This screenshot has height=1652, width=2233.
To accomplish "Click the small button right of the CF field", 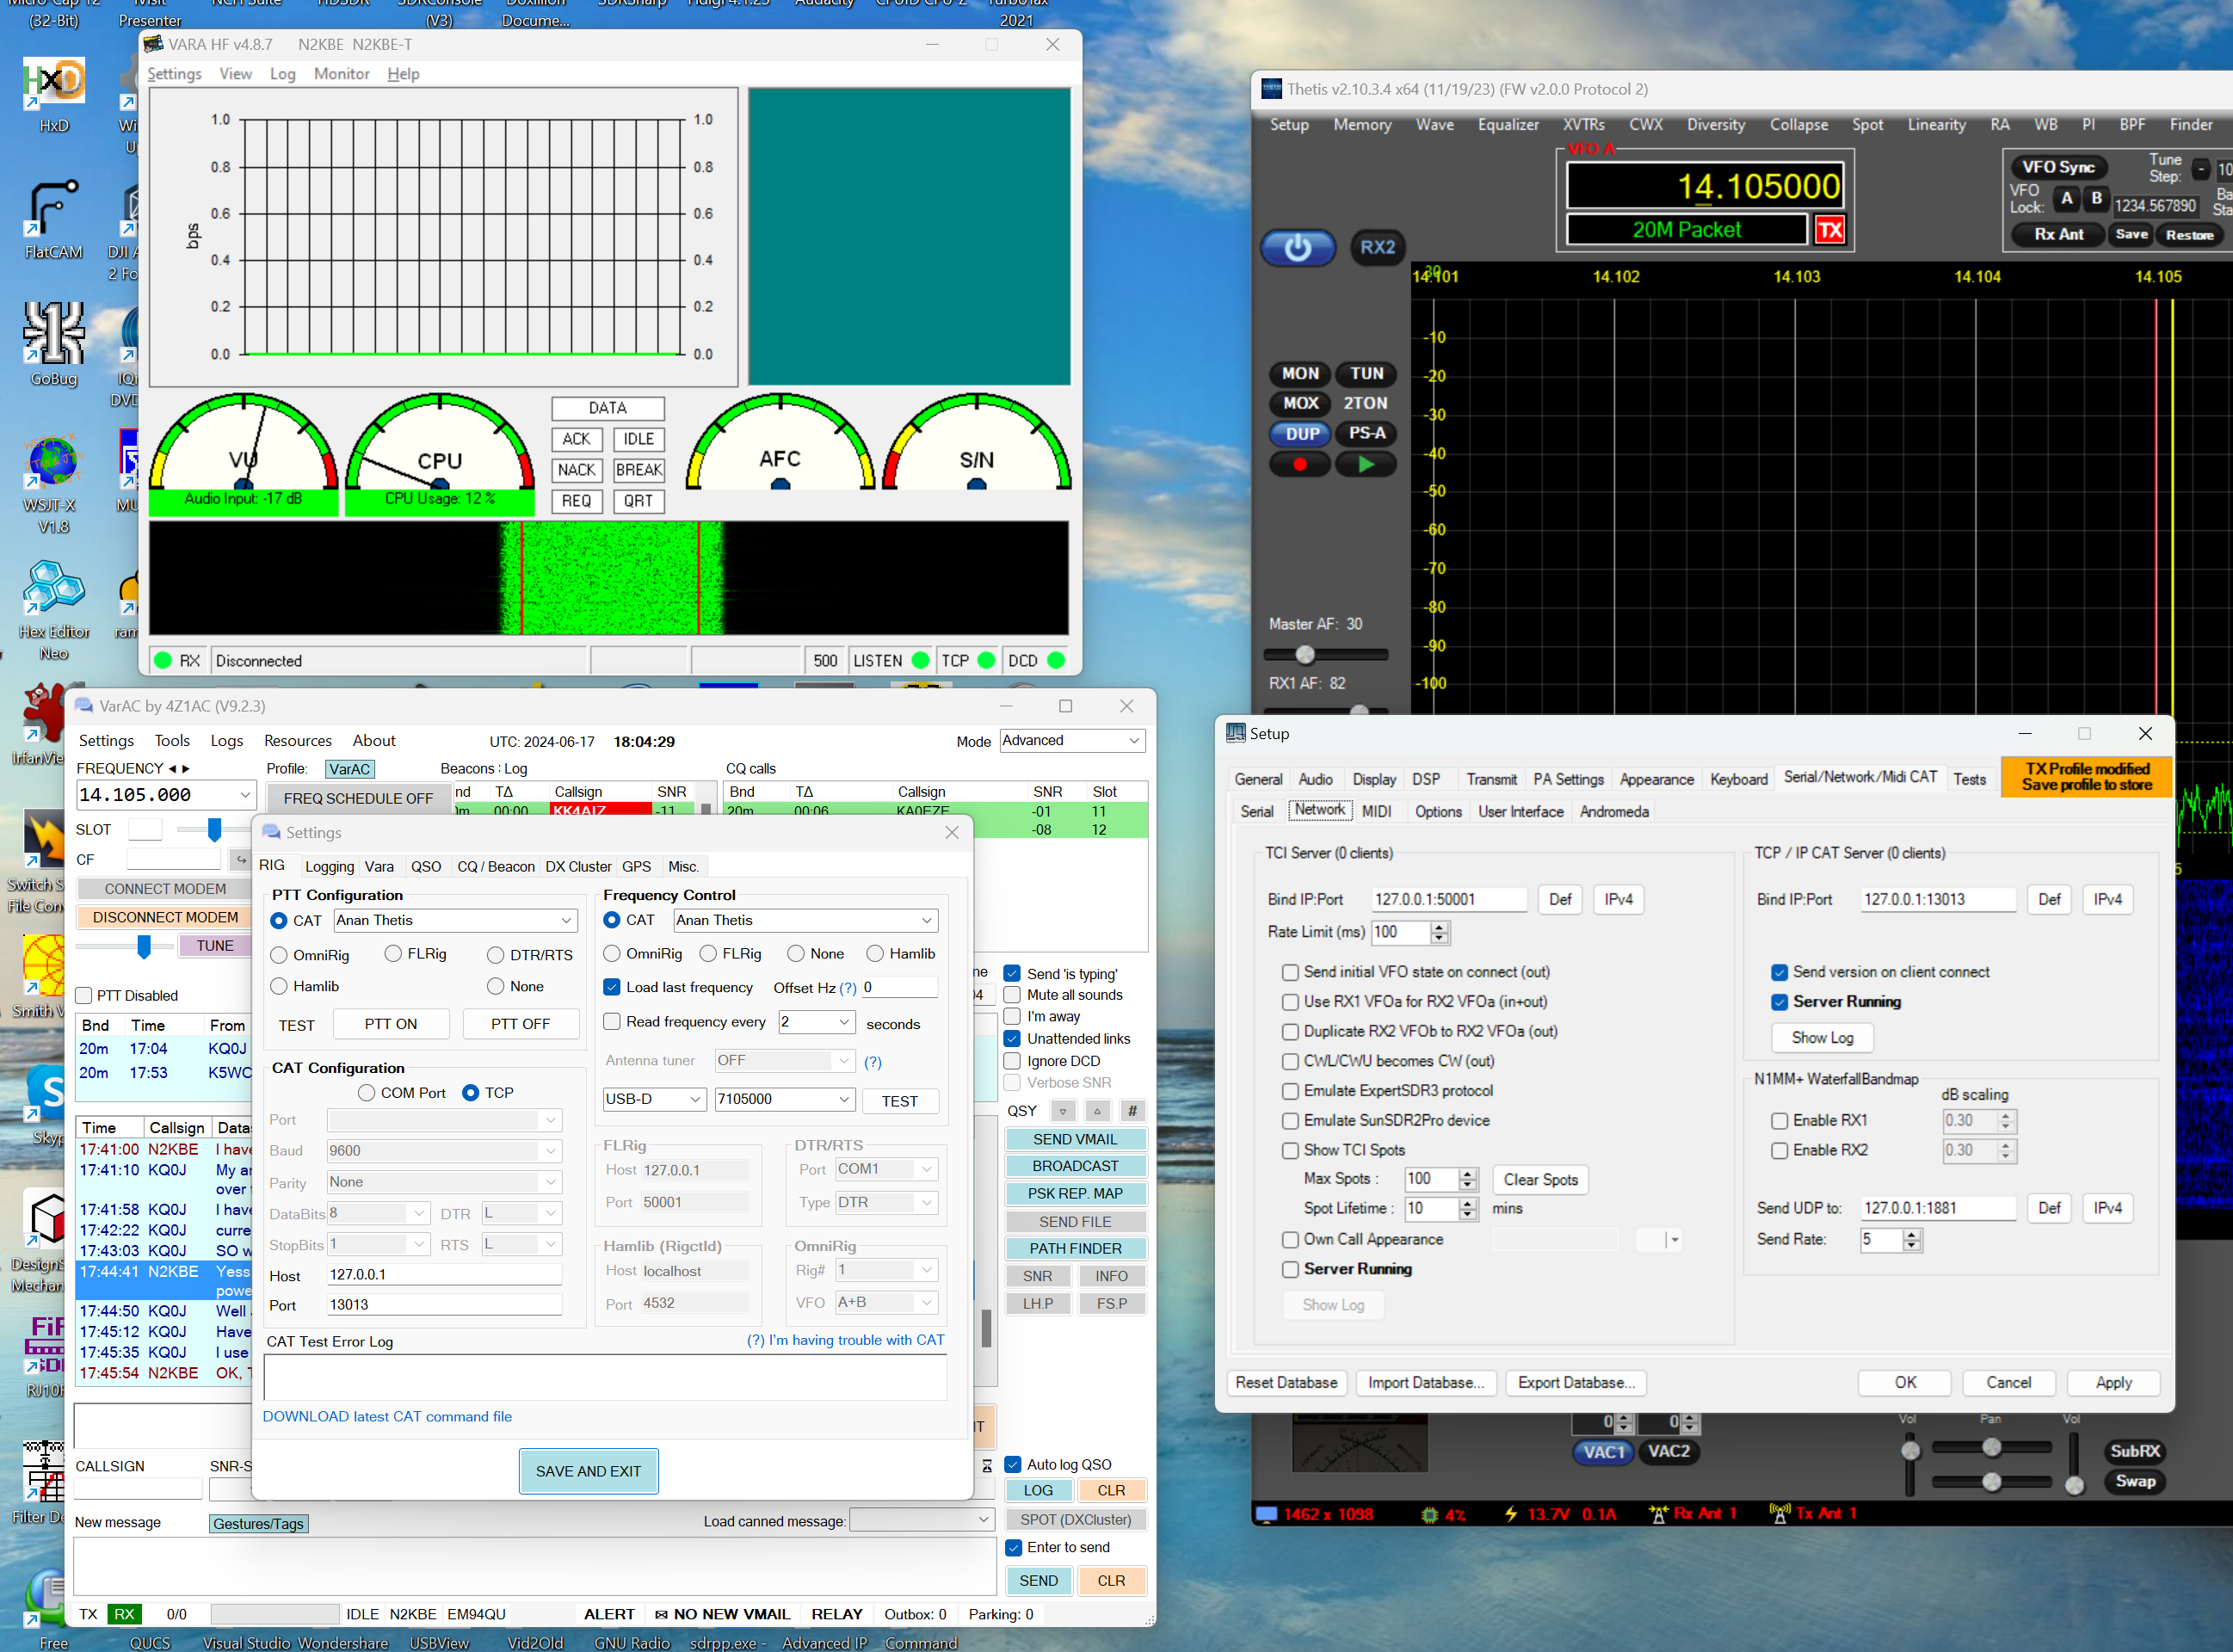I will coord(240,859).
